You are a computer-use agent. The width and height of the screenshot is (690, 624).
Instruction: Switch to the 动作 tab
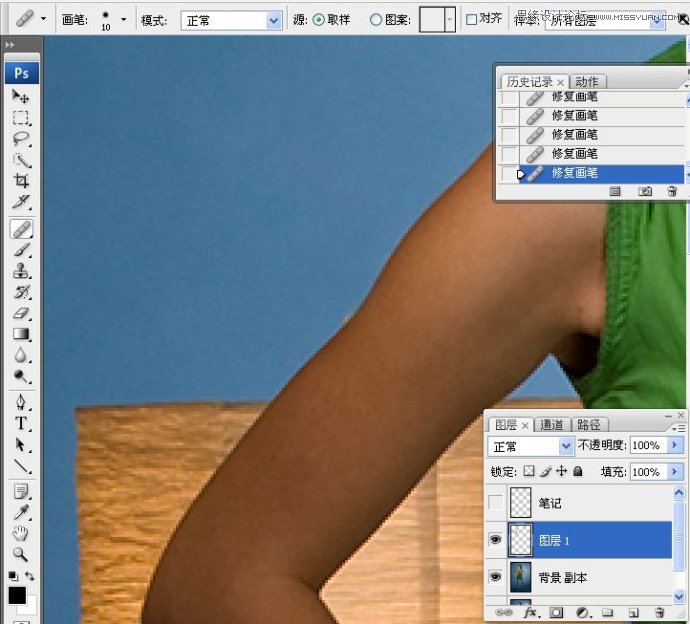pos(587,82)
